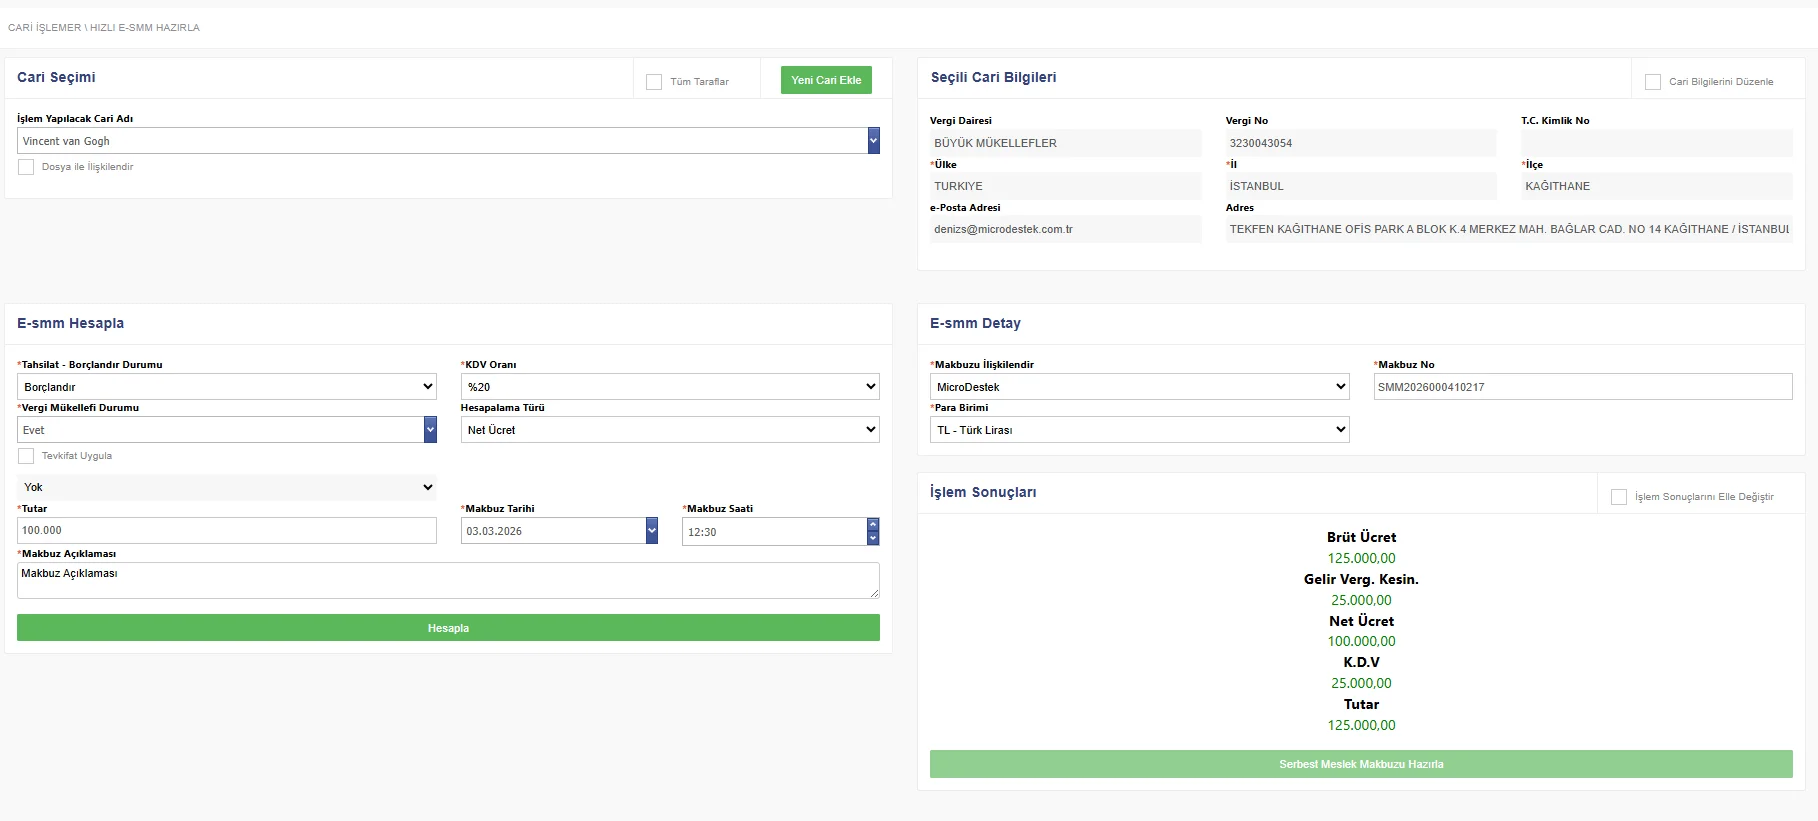Toggle the Tevkifat Uygula checkbox
1818x821 pixels.
coord(26,456)
